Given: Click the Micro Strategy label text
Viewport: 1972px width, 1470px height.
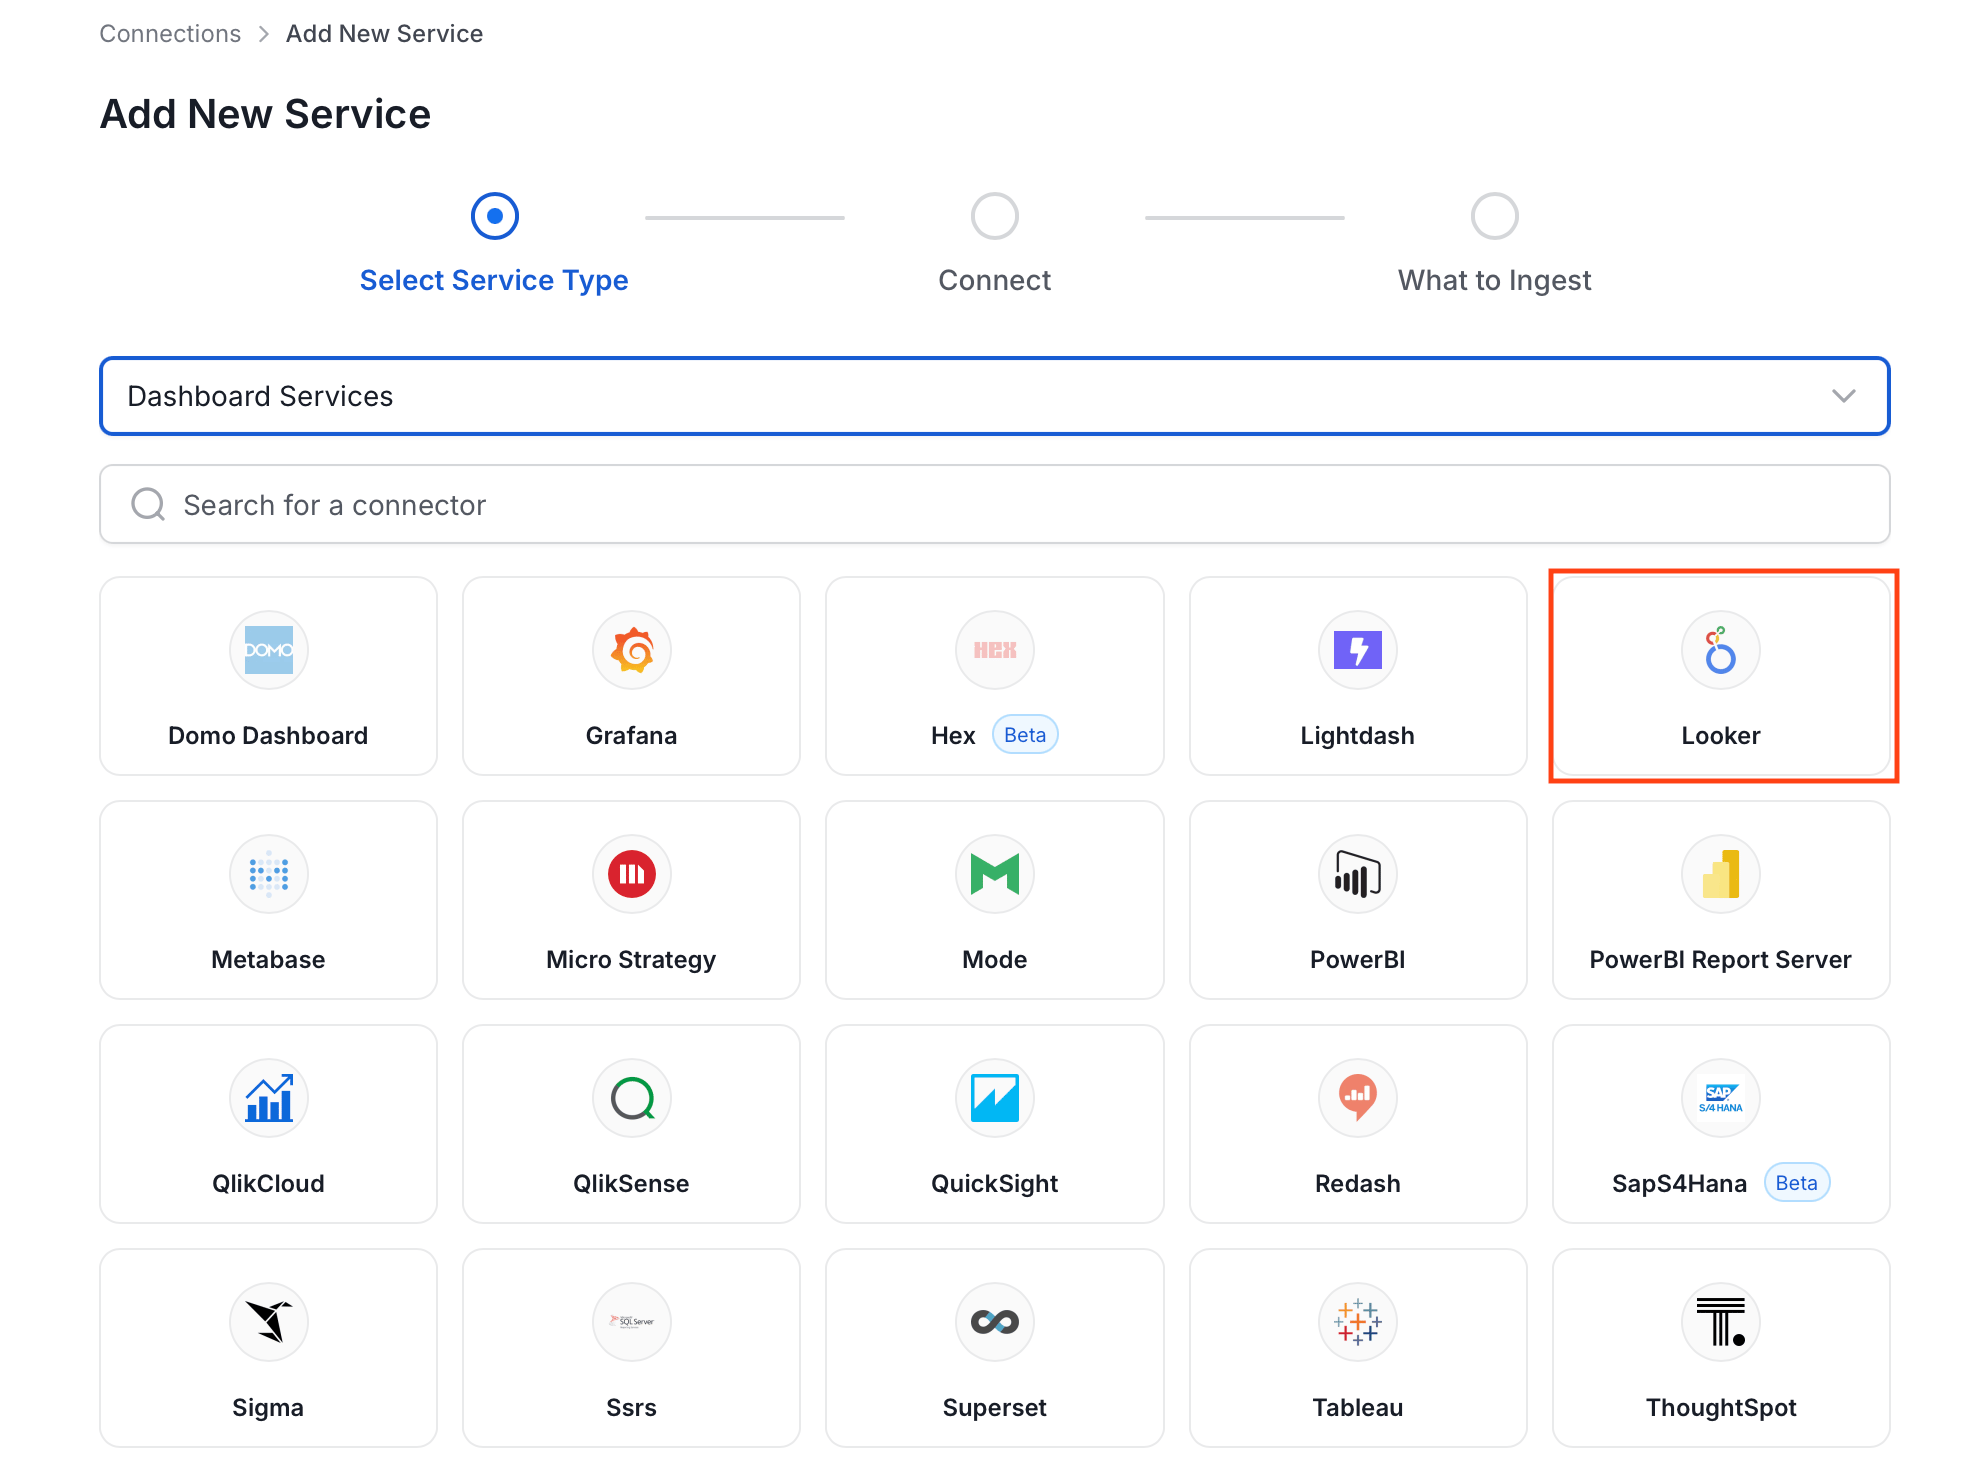Looking at the screenshot, I should 631,960.
